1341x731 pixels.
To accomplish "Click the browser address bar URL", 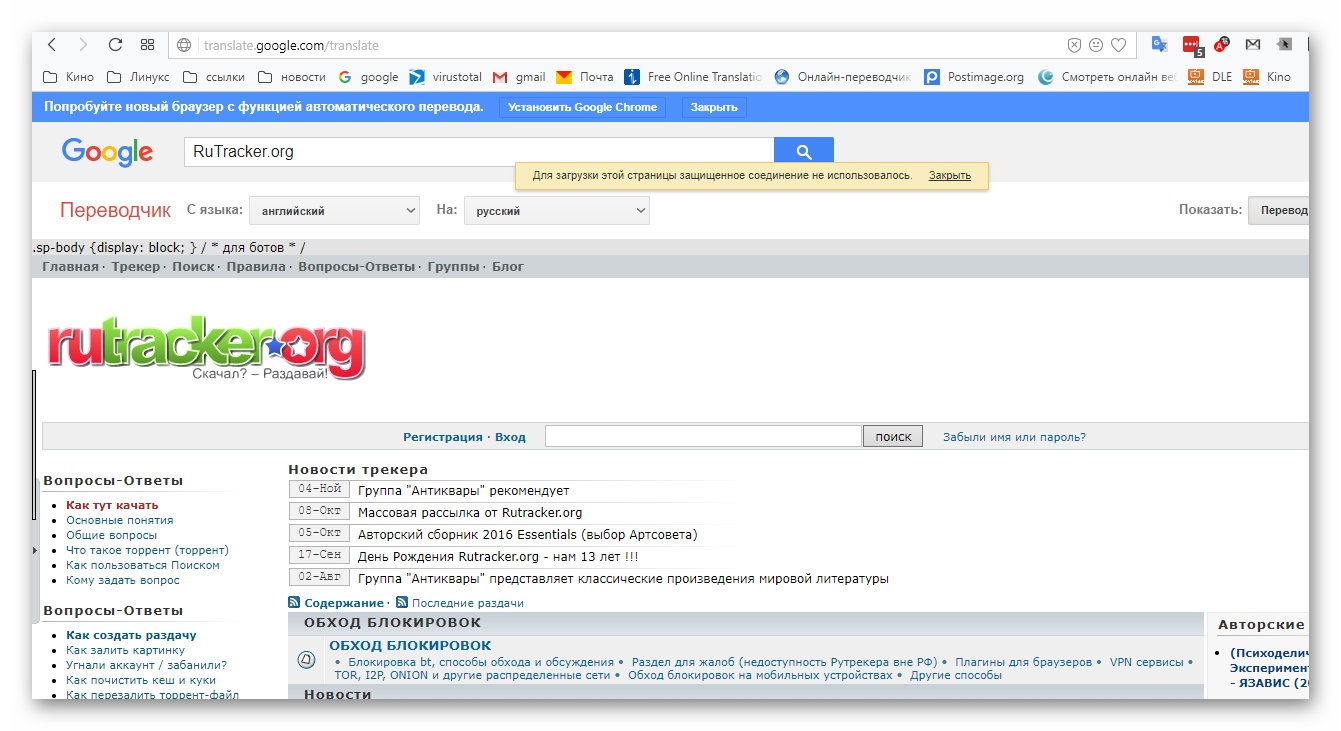I will pos(291,45).
